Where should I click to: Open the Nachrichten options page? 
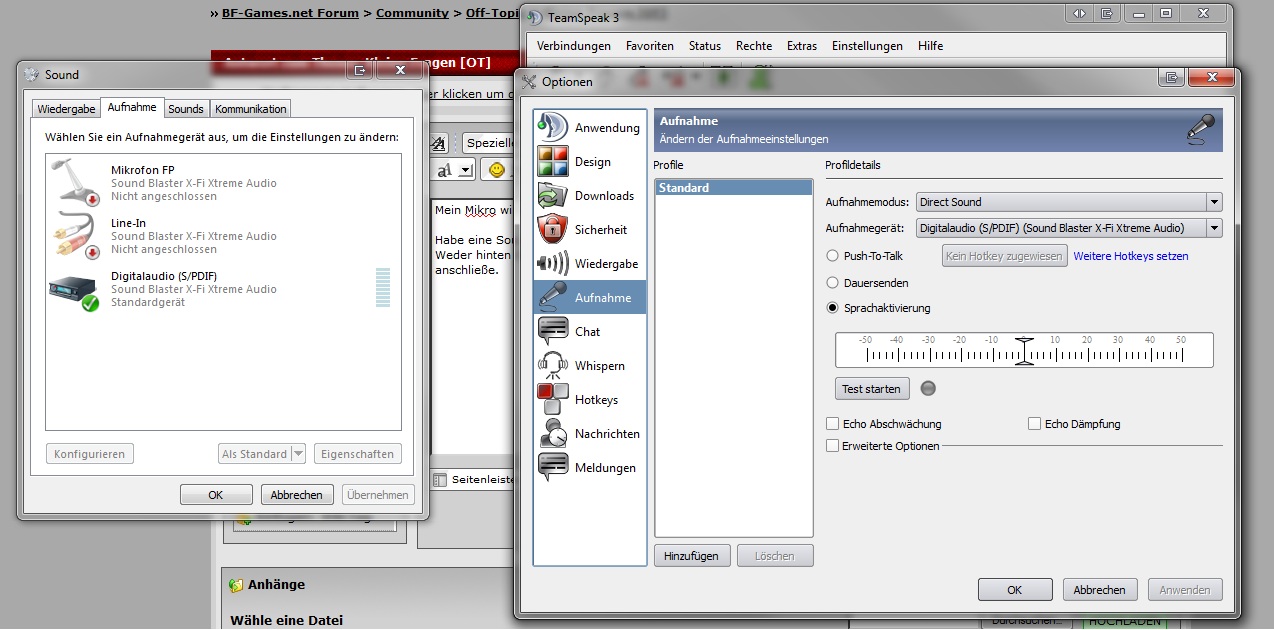(x=590, y=434)
